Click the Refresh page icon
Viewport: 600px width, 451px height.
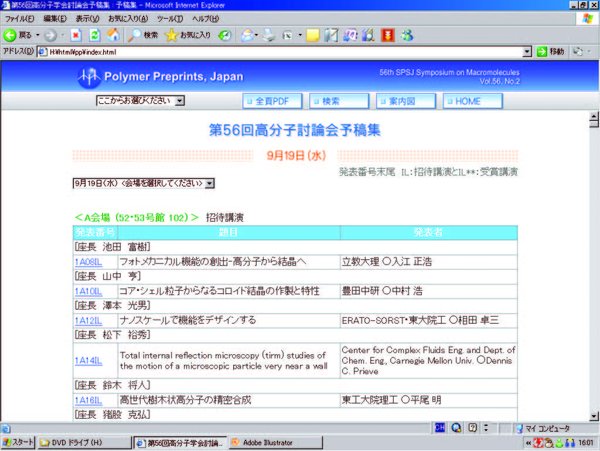[94, 35]
